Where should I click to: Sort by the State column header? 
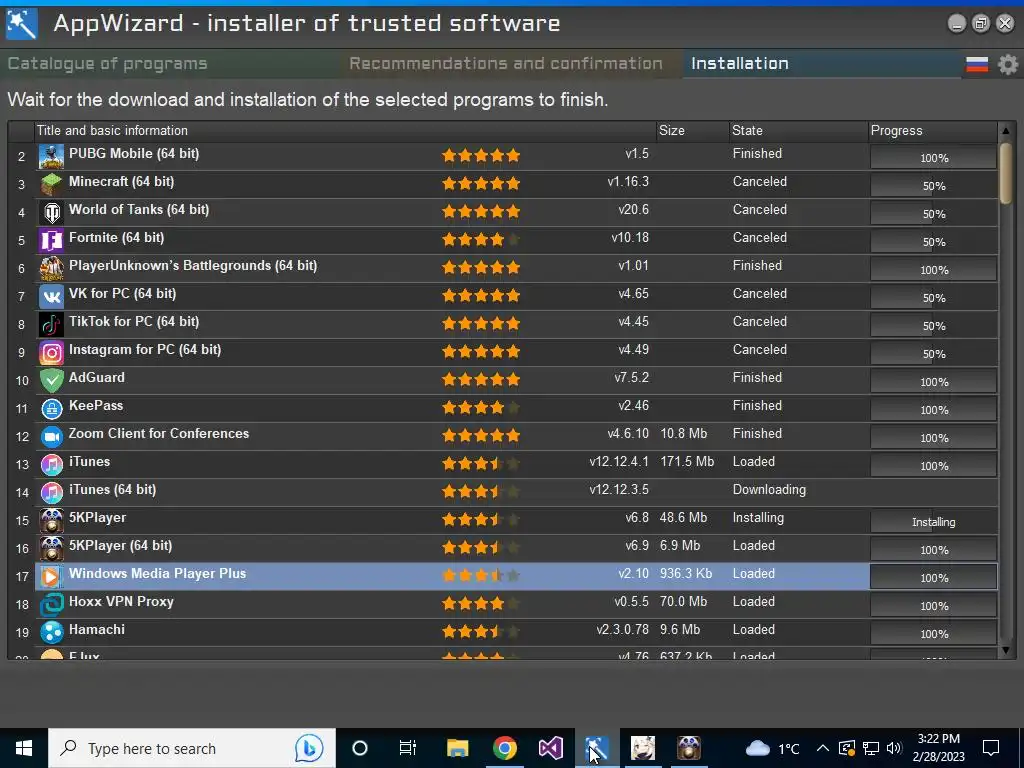(x=799, y=131)
